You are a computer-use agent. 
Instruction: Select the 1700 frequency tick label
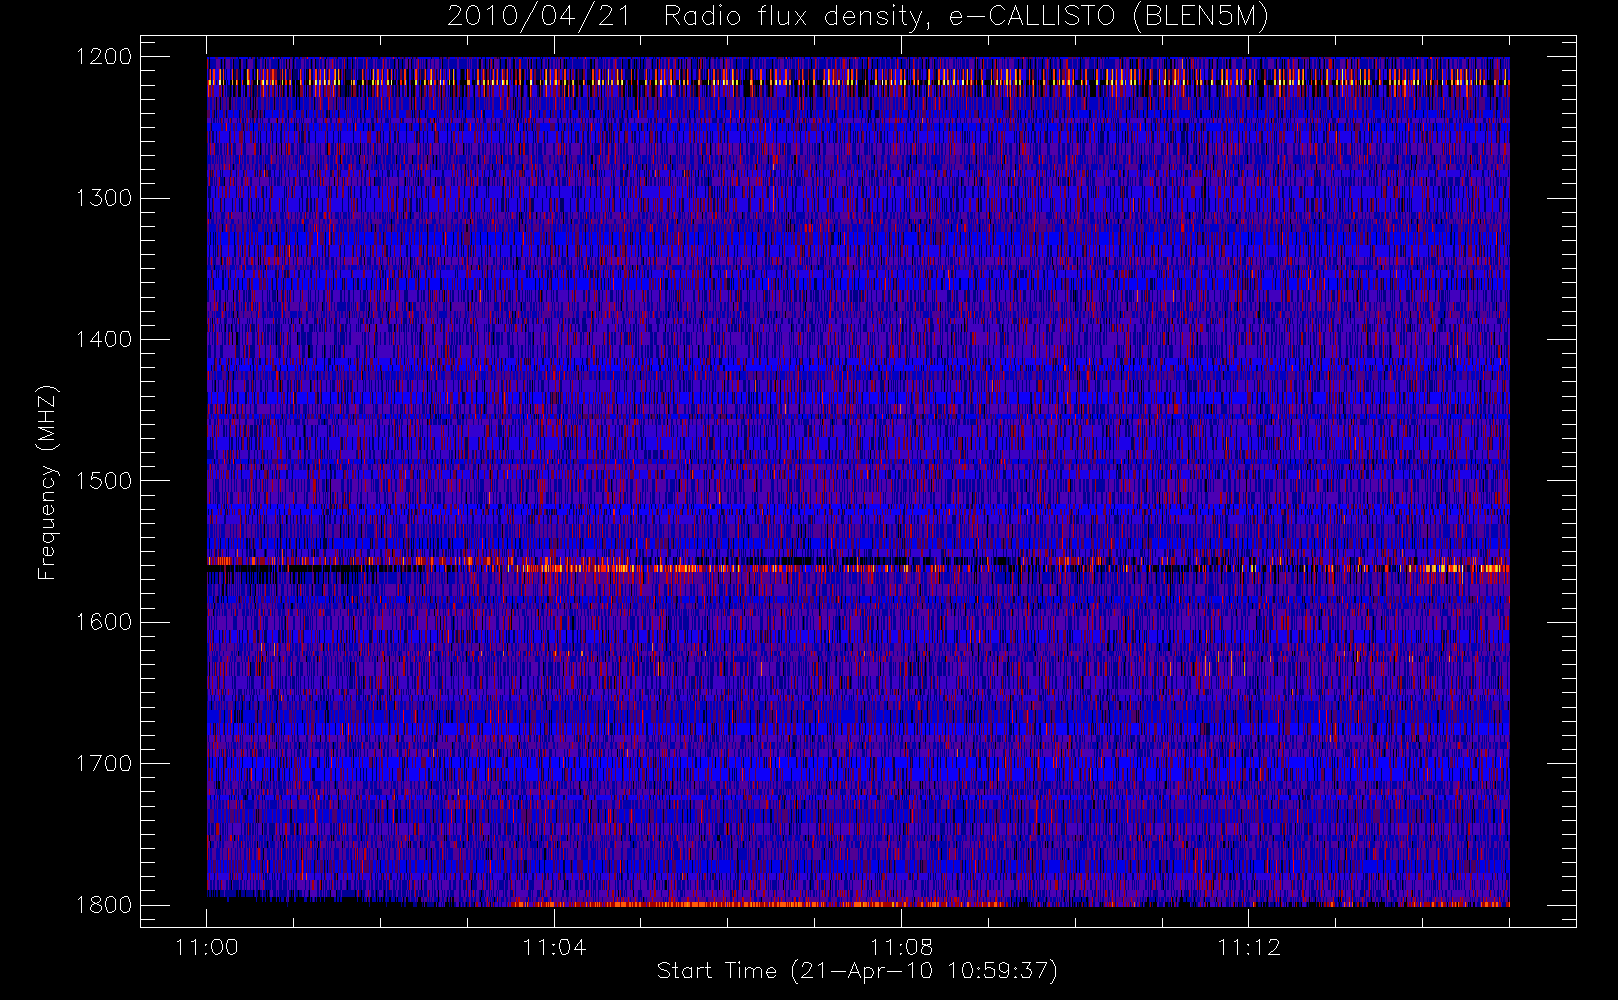pos(104,764)
